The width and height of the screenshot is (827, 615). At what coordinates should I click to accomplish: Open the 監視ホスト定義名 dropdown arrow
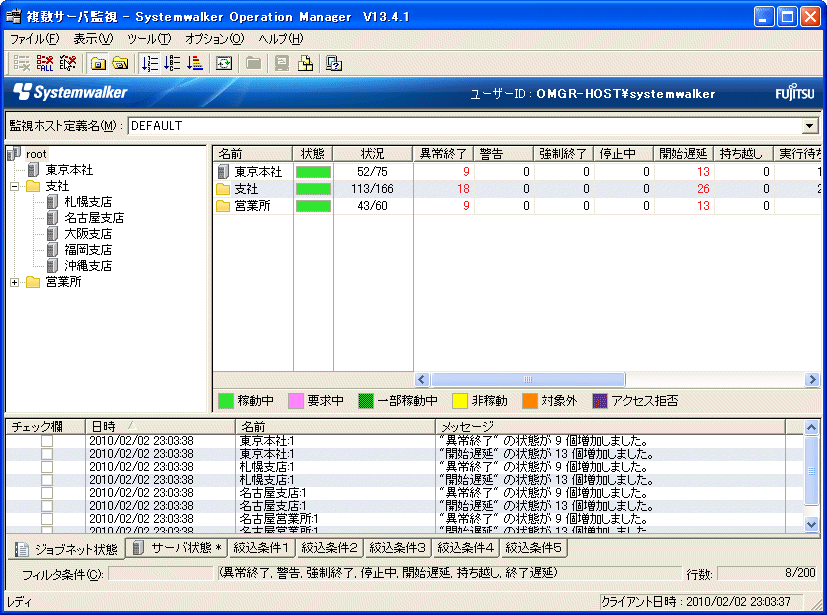point(810,126)
